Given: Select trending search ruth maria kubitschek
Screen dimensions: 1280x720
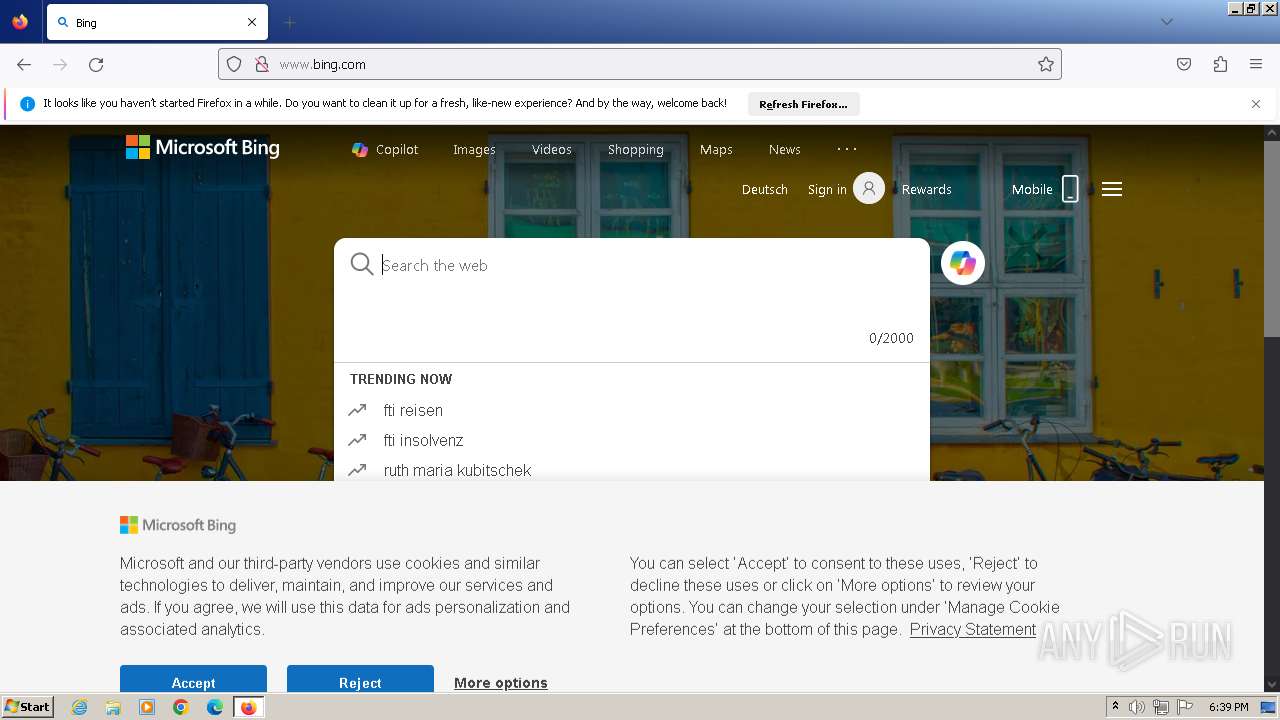Looking at the screenshot, I should [x=458, y=470].
